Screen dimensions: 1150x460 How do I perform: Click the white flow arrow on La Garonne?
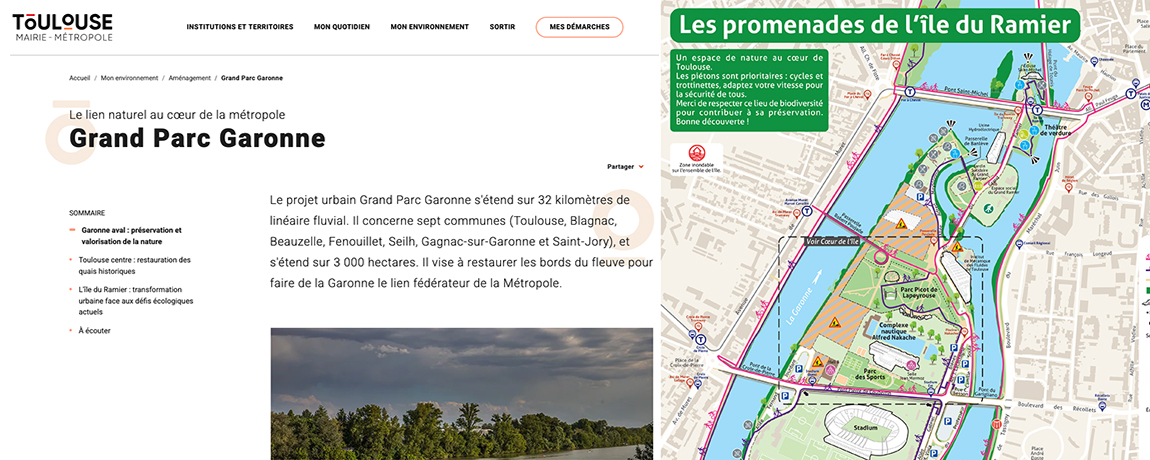click(x=817, y=277)
